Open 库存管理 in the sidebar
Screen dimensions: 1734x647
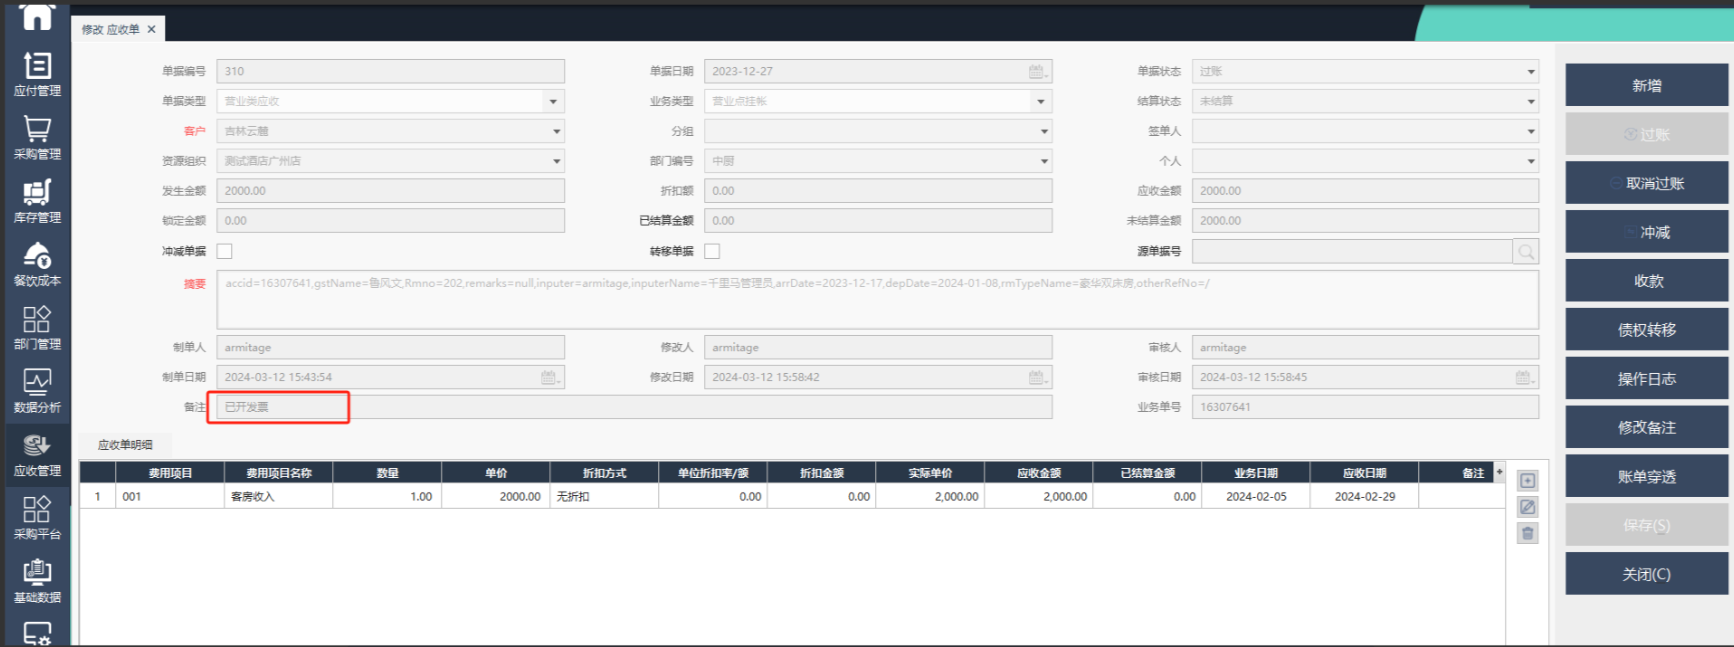[x=37, y=200]
